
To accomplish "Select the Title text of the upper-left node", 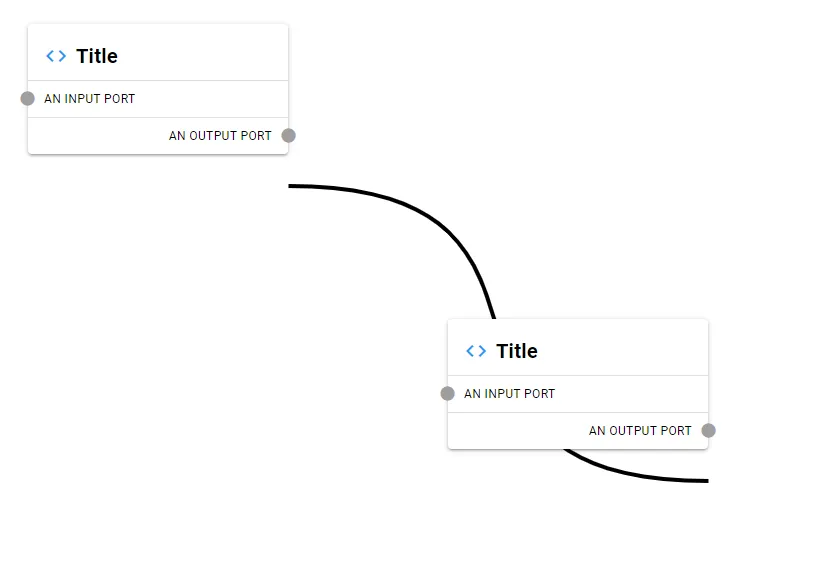I will coord(97,56).
